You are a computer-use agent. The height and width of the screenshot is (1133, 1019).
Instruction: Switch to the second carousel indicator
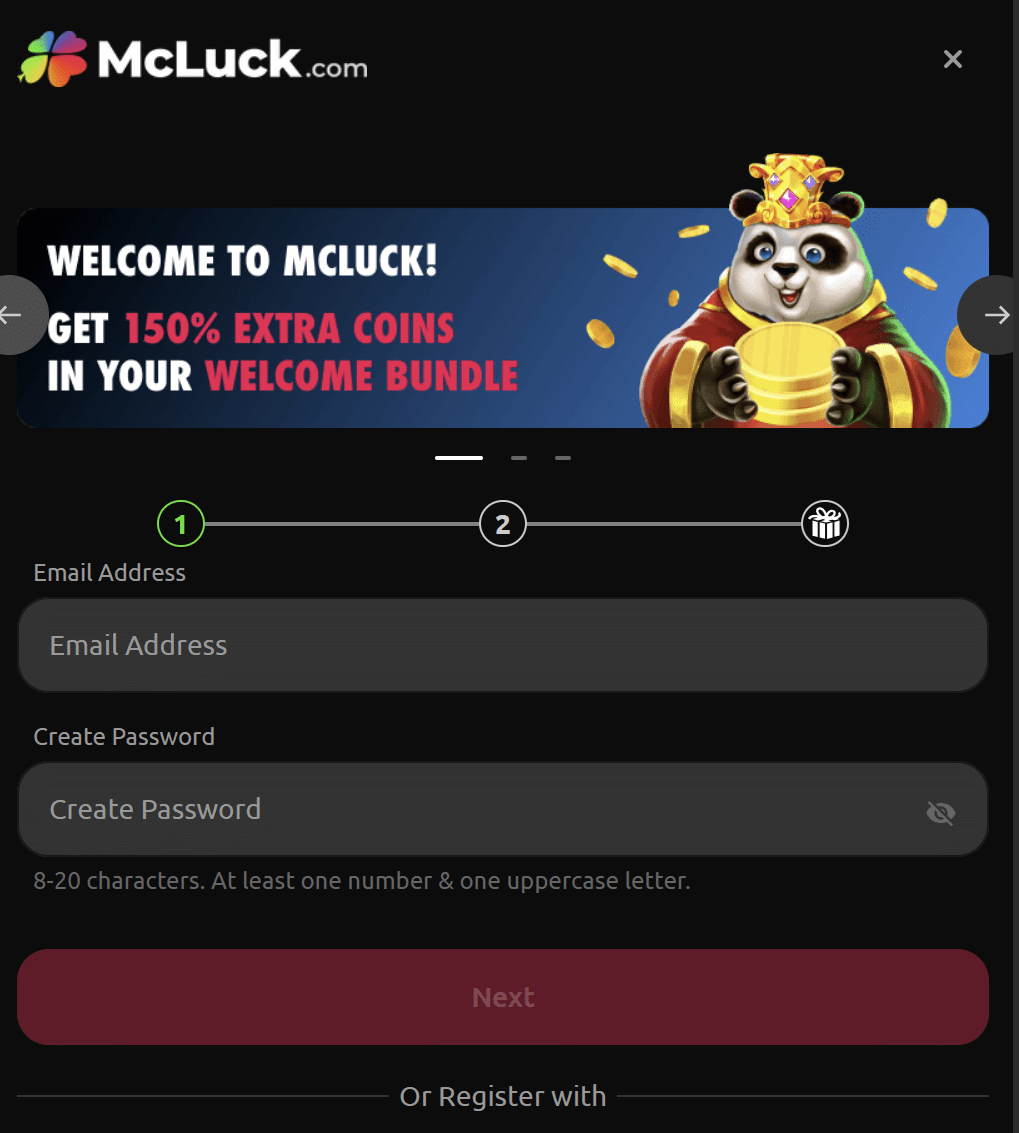[519, 458]
